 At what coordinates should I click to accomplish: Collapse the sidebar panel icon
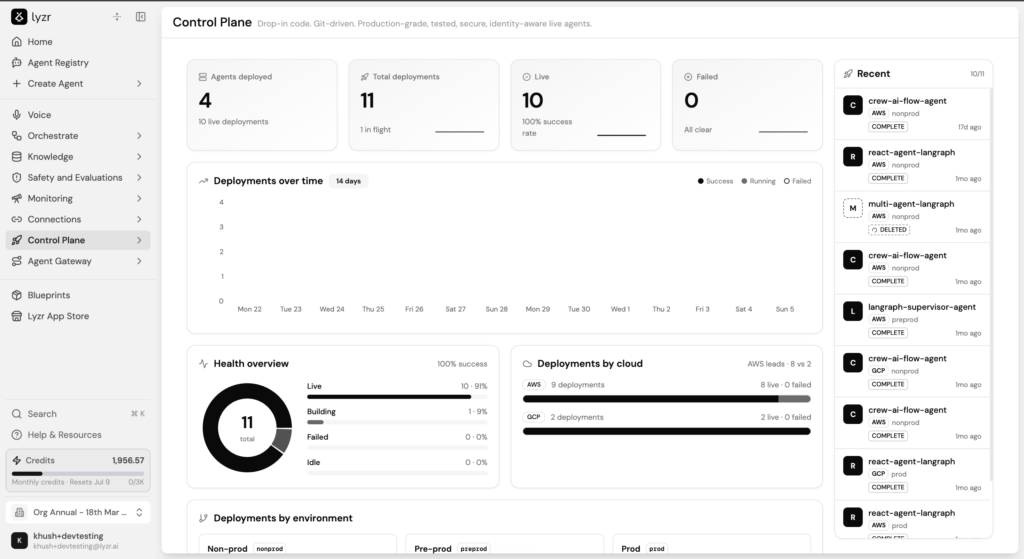click(x=140, y=17)
